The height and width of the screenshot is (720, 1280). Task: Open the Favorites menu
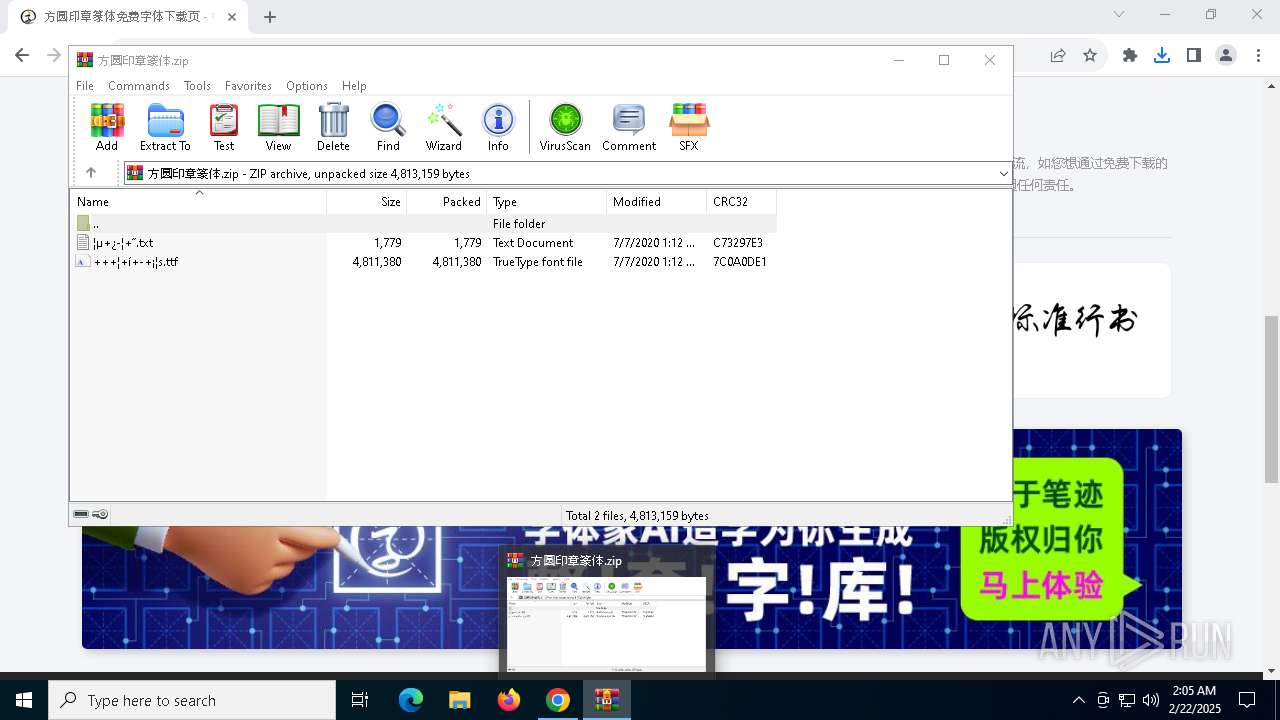coord(248,86)
